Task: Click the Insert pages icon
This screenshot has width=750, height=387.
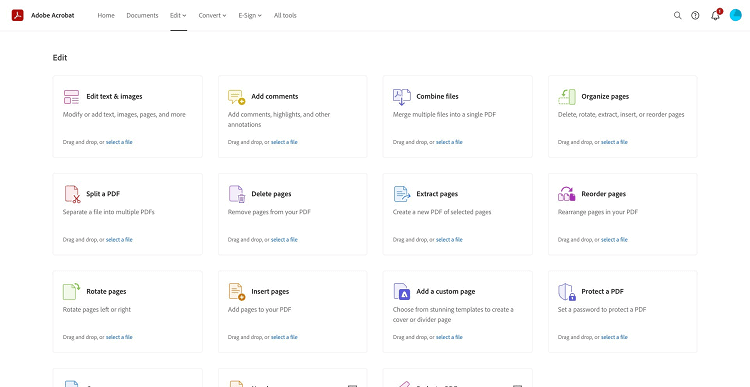Action: (237, 292)
